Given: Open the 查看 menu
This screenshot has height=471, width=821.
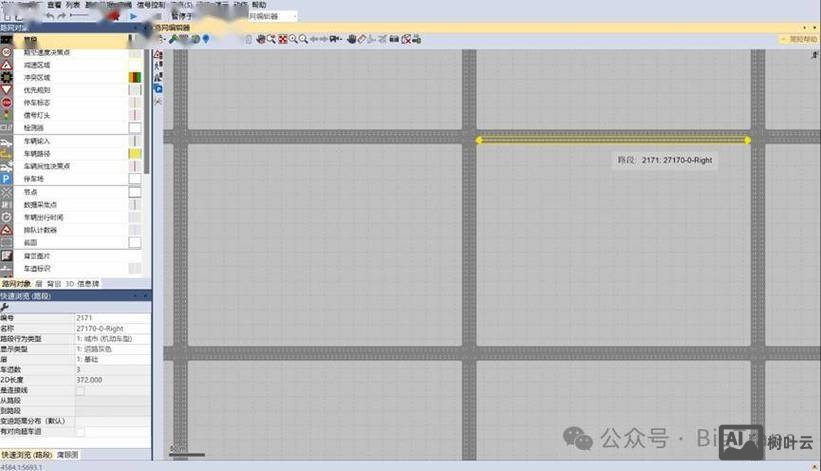Looking at the screenshot, I should coord(54,5).
